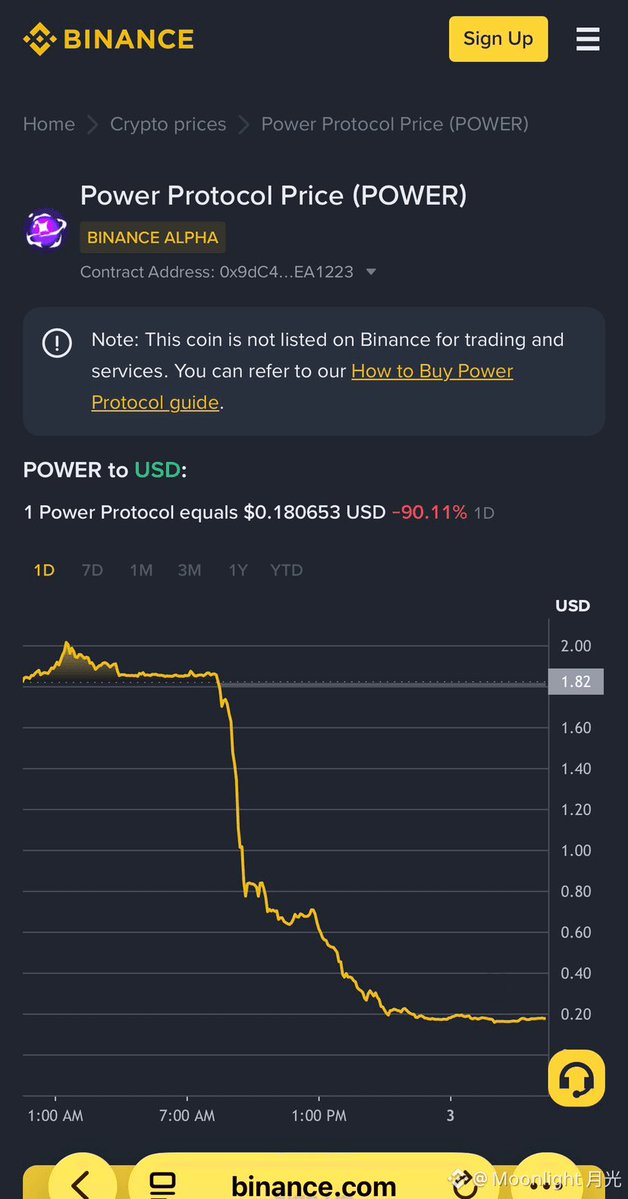Open the How to Buy Power Protocol guide
The width and height of the screenshot is (628, 1199).
point(432,371)
